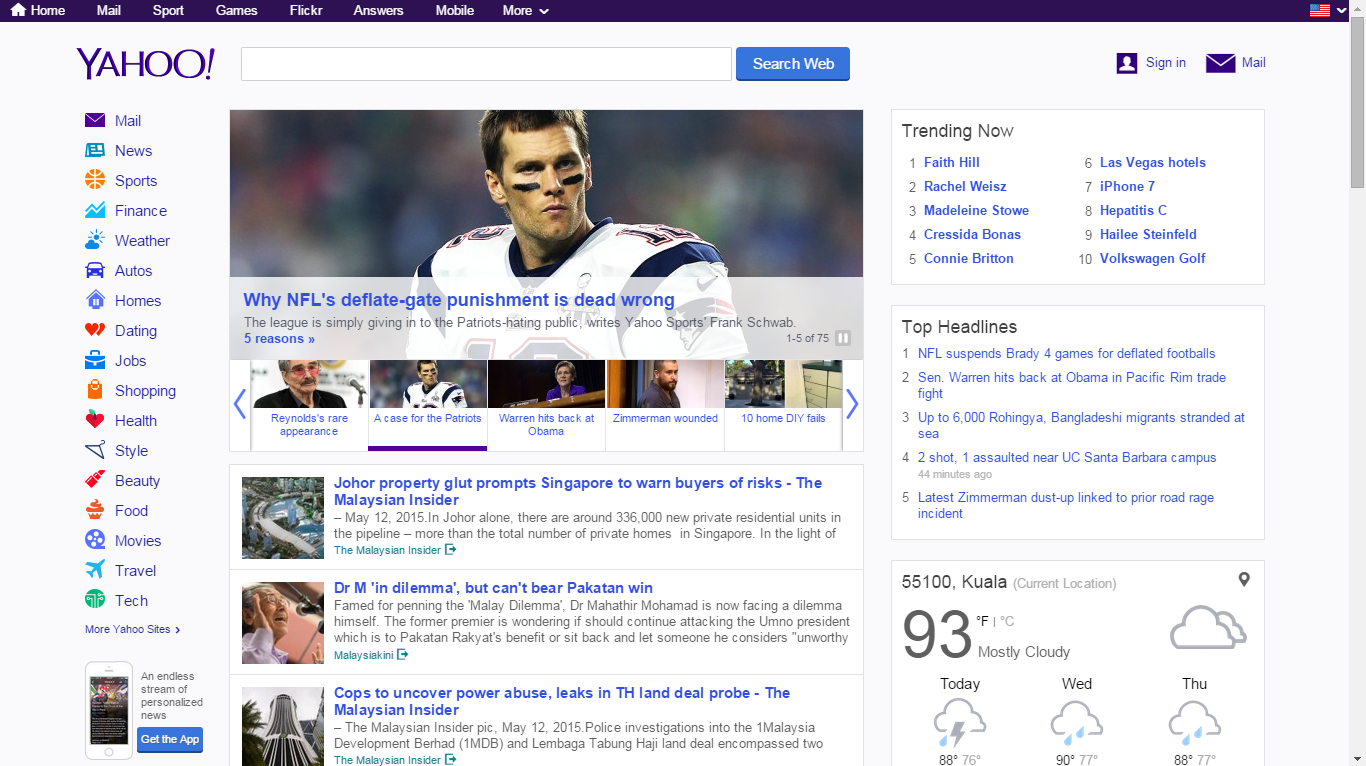
Task: Click the Travel airplane icon
Action: [95, 570]
